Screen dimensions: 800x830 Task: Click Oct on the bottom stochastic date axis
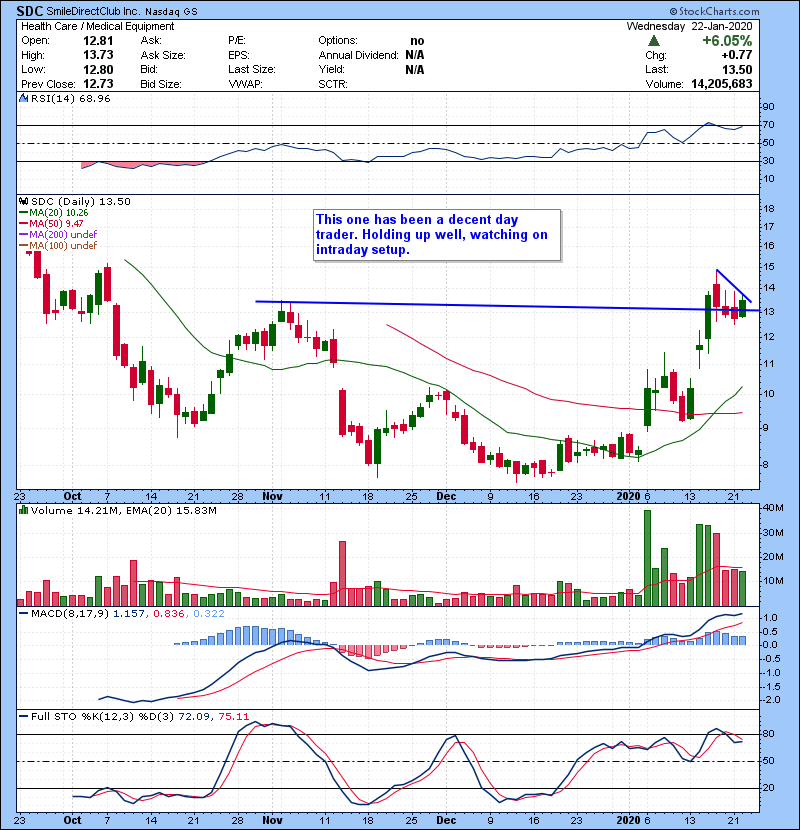(73, 820)
